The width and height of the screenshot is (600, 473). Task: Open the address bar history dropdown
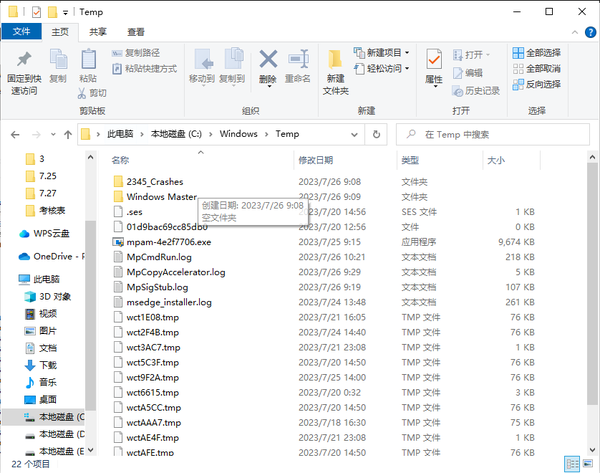(x=354, y=135)
